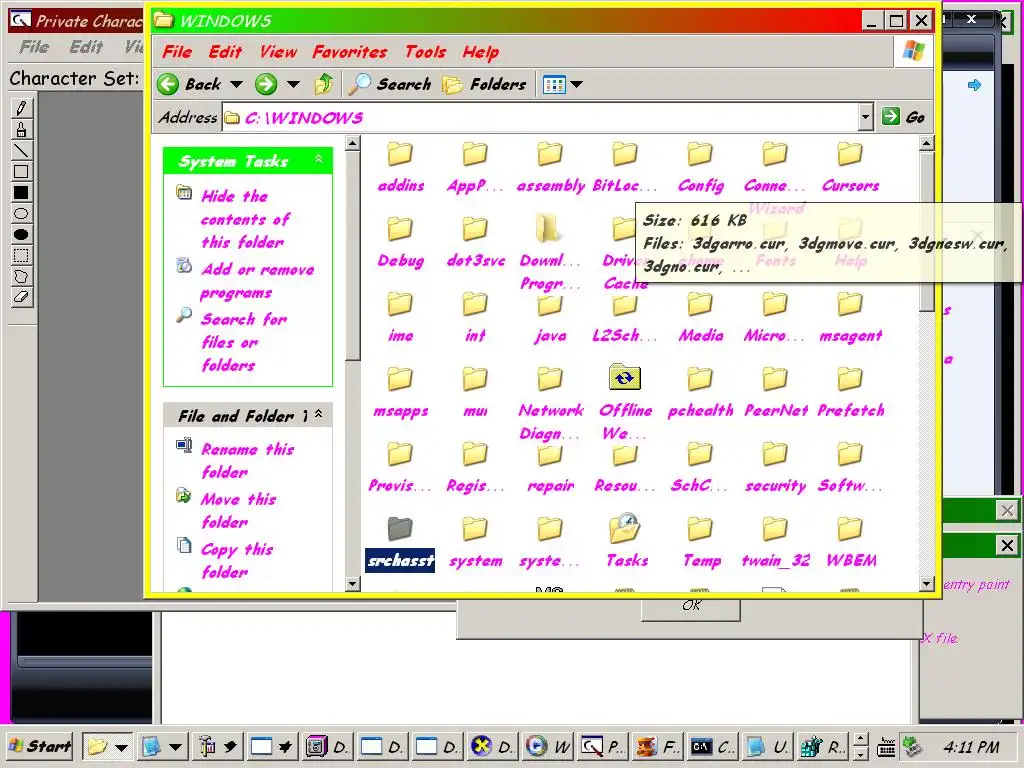Collapse the File and Folder Tasks panel
The image size is (1024, 768).
(x=319, y=414)
